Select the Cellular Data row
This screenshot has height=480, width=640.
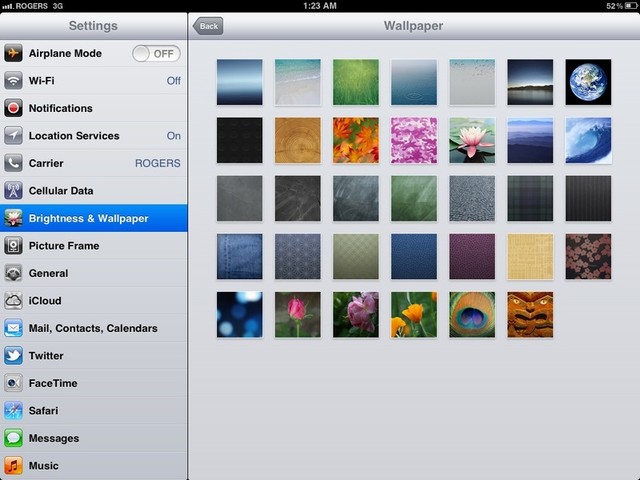93,191
